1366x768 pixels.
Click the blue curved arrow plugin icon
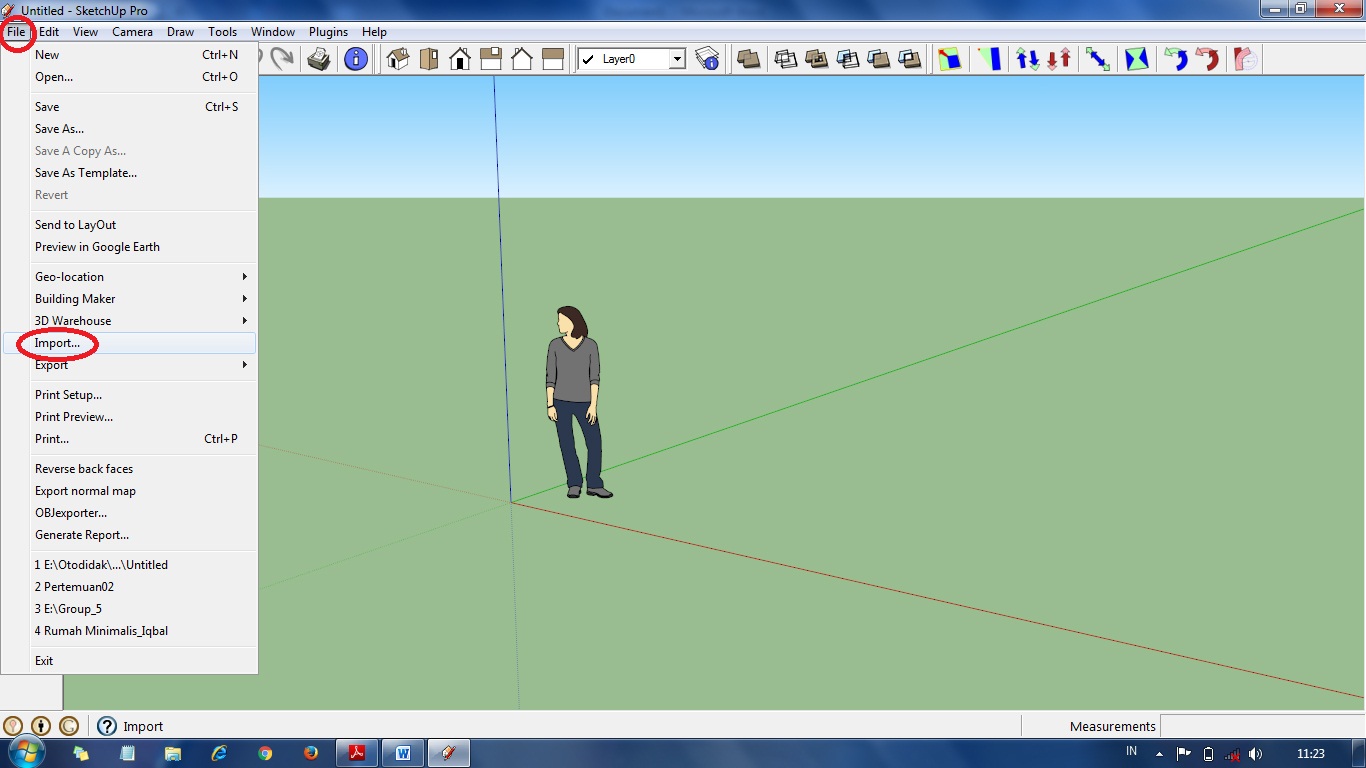tap(1176, 59)
